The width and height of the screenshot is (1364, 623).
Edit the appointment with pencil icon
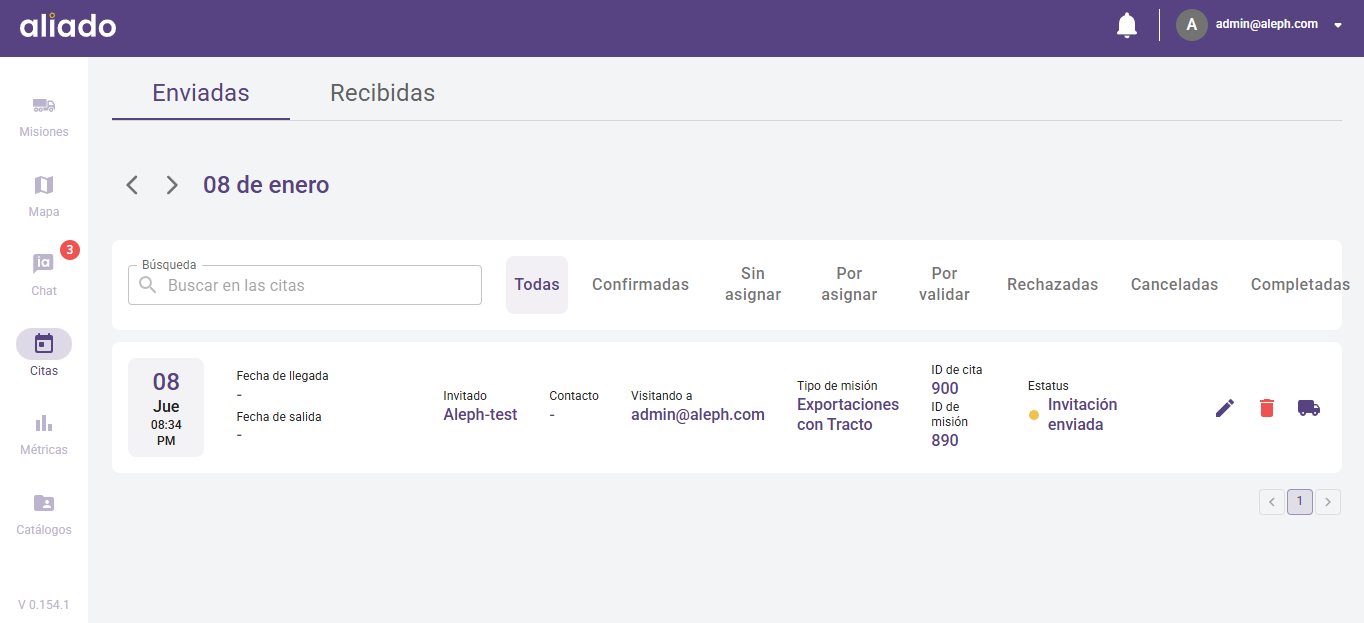coord(1225,408)
